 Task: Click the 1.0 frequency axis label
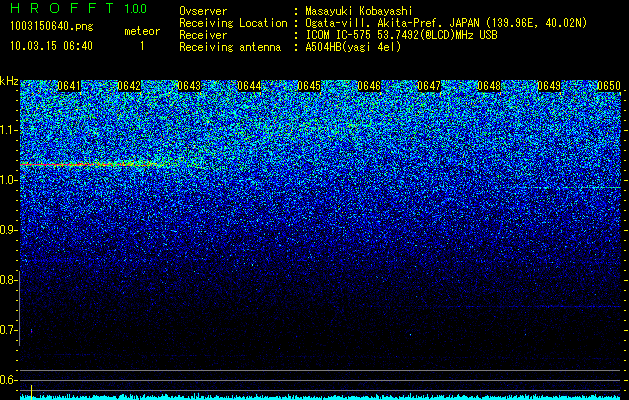tap(9, 180)
